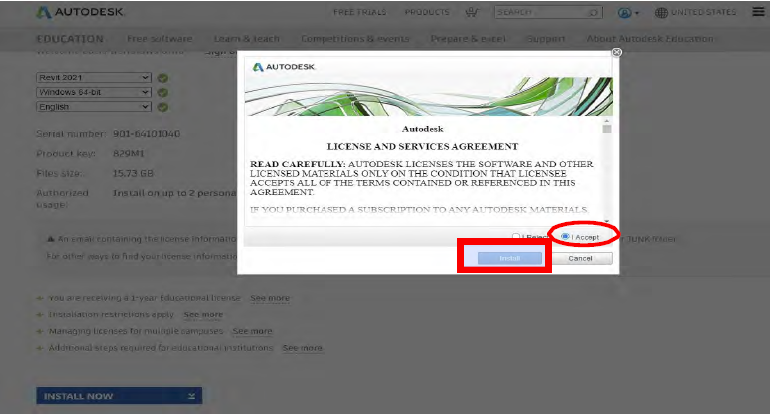Click the Cancel button in the dialog
Screen dimensions: 771x417
(581, 258)
